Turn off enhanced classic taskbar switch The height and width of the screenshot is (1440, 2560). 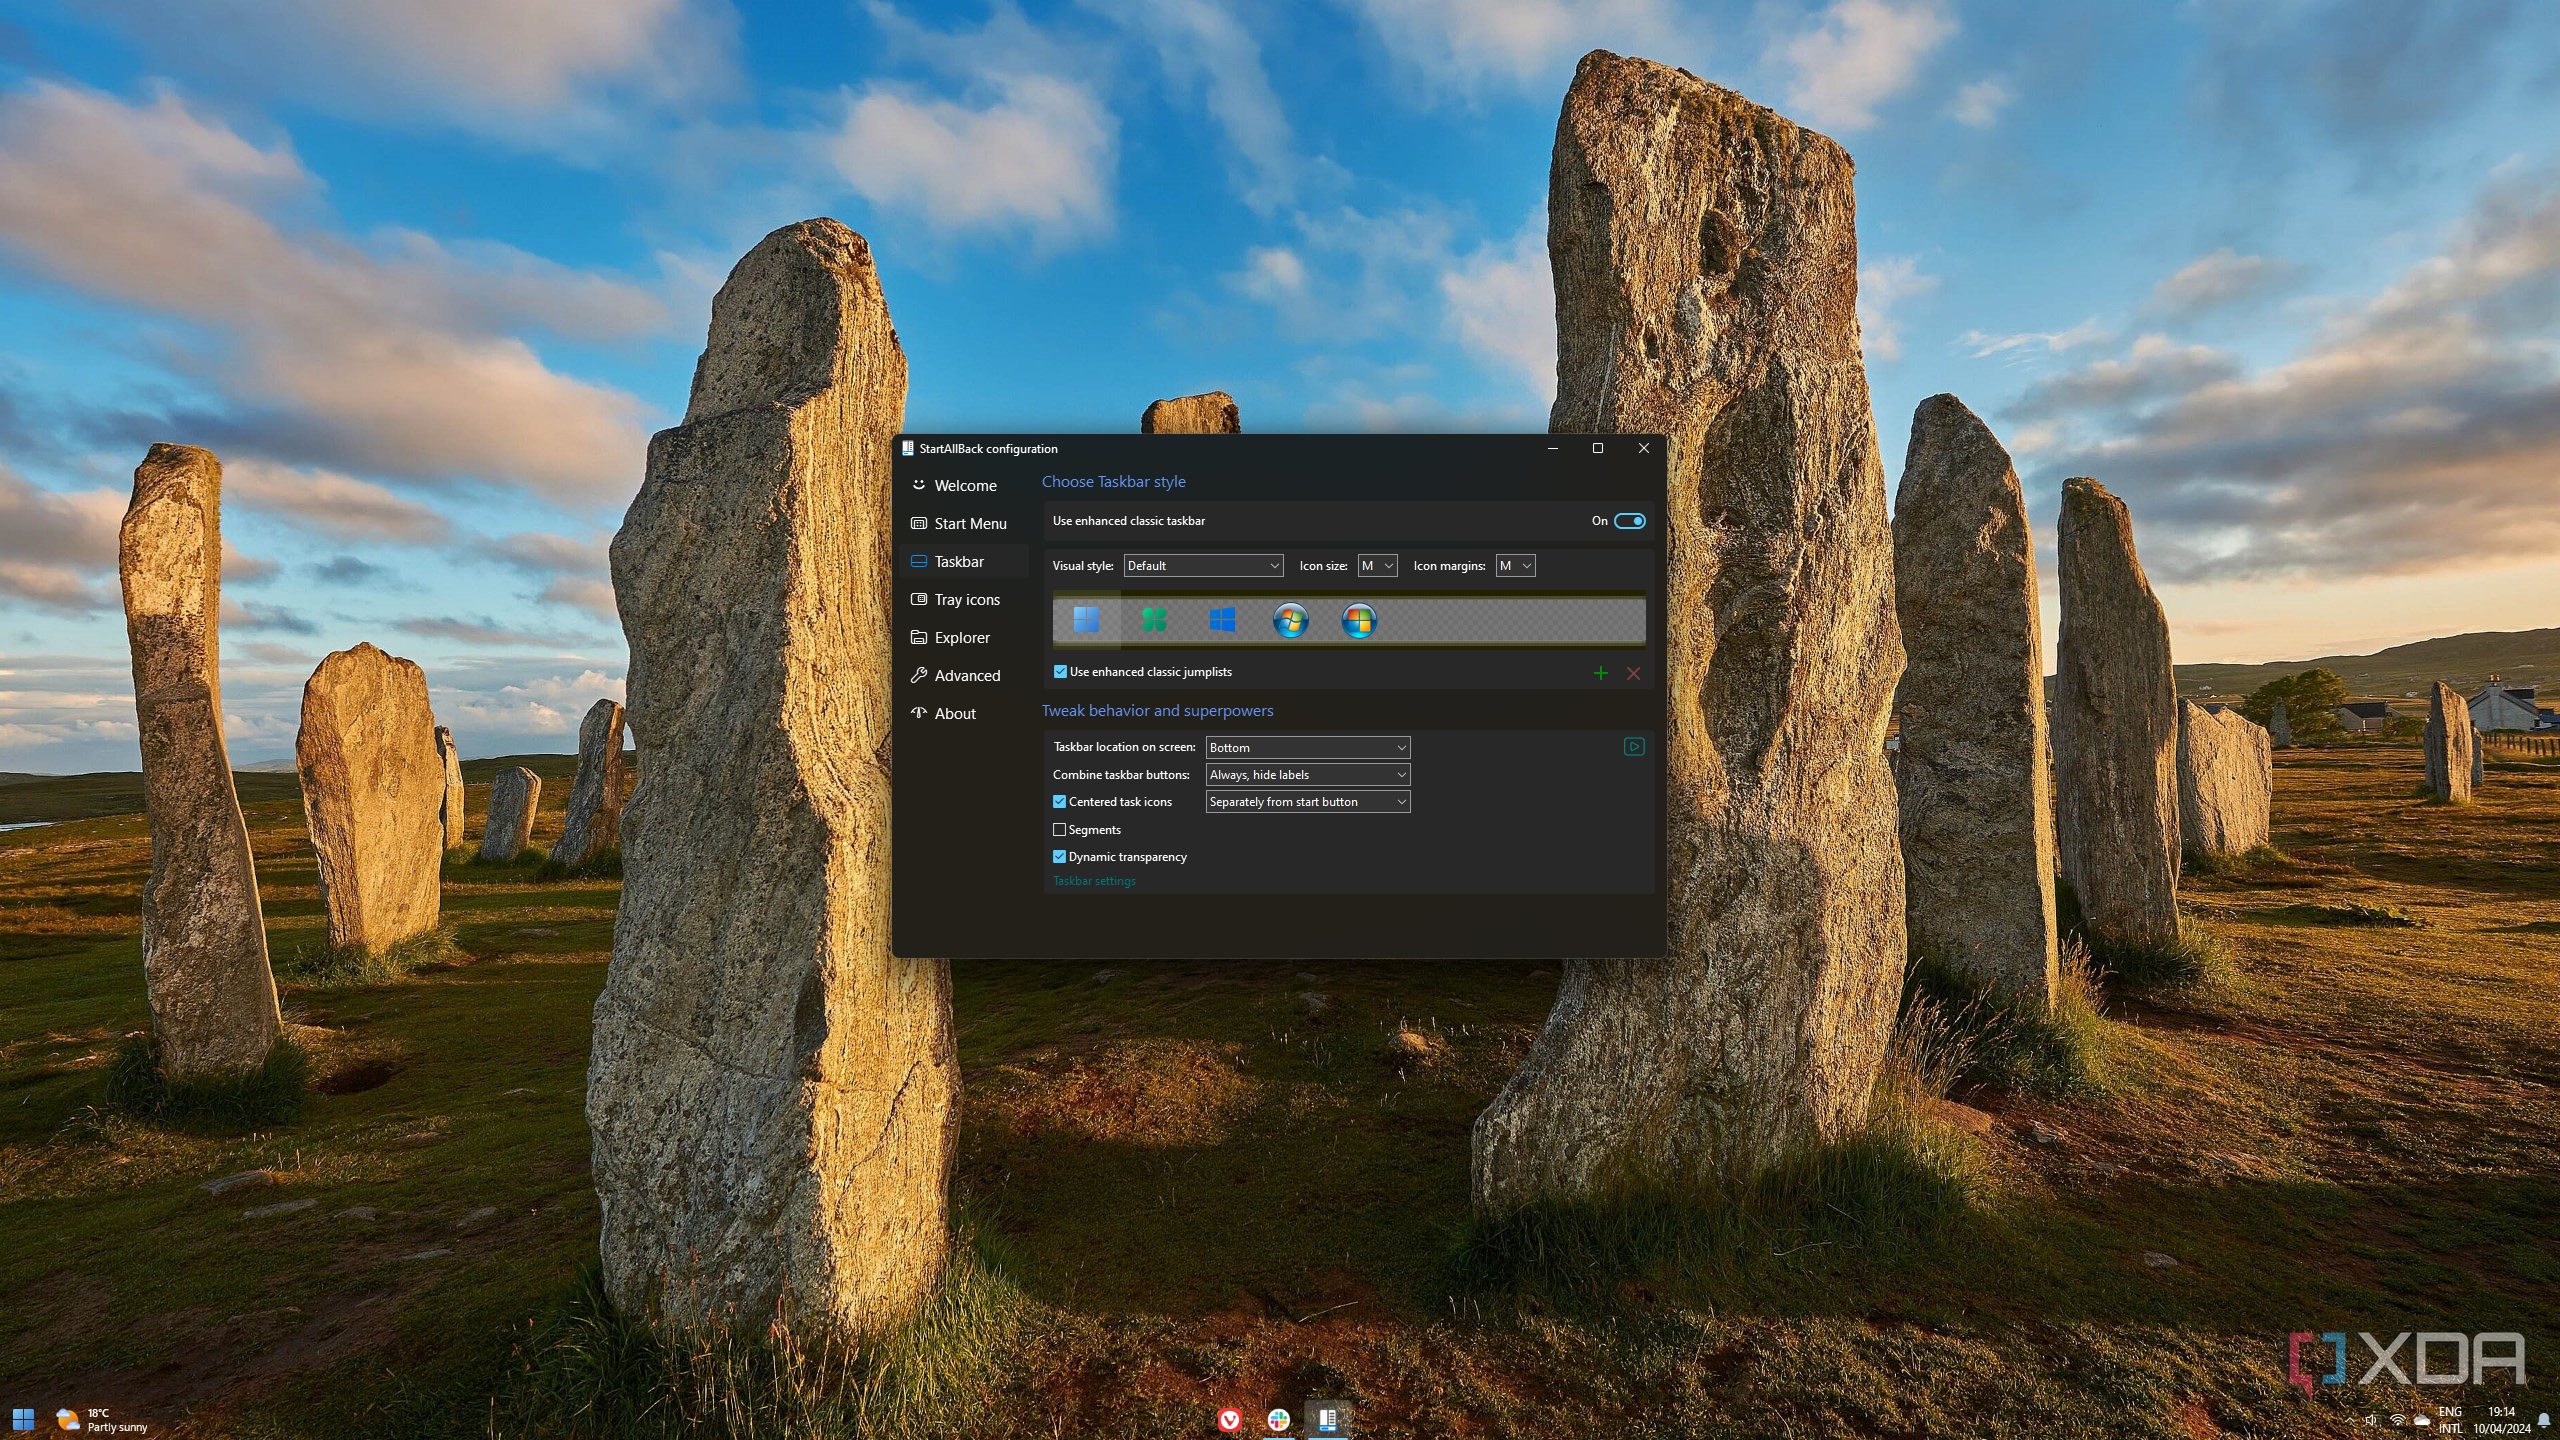(x=1628, y=521)
